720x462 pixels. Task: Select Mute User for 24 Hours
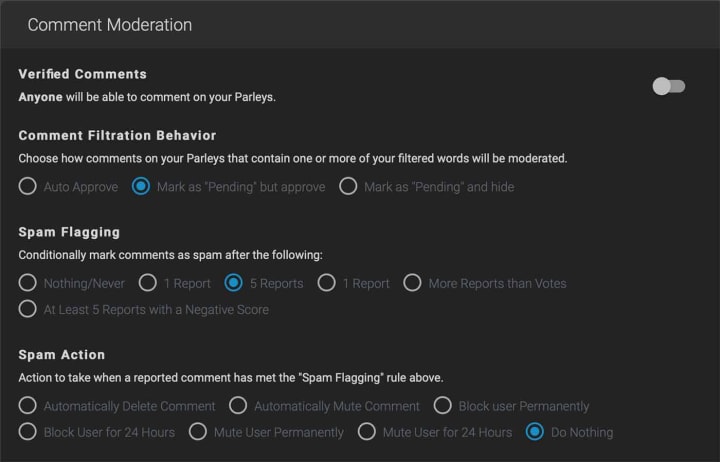(367, 432)
